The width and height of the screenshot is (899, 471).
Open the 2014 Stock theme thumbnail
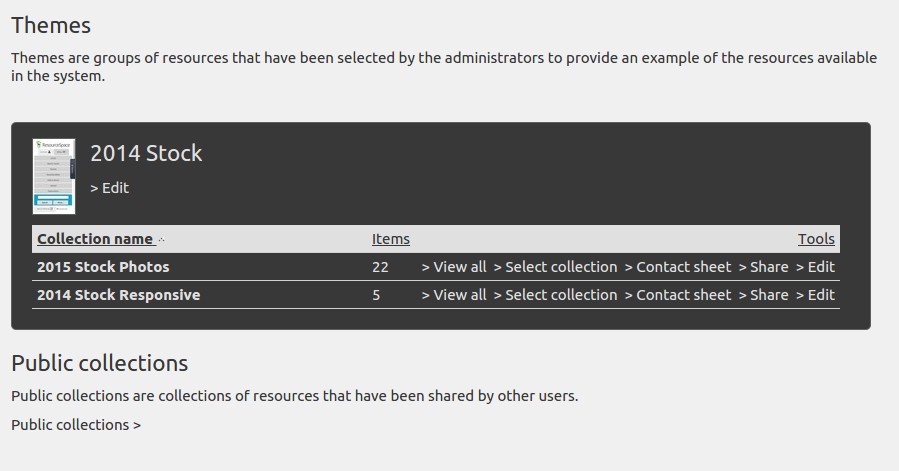point(54,176)
